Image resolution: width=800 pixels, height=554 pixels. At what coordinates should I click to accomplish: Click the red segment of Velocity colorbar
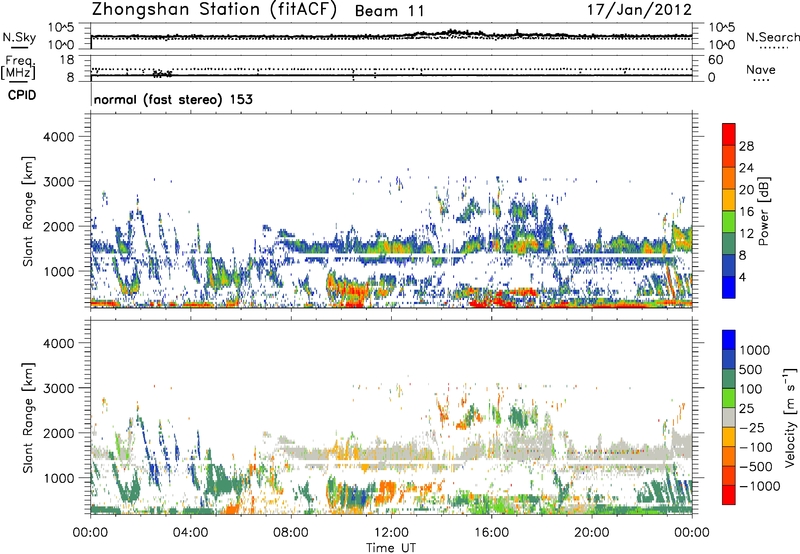(730, 499)
